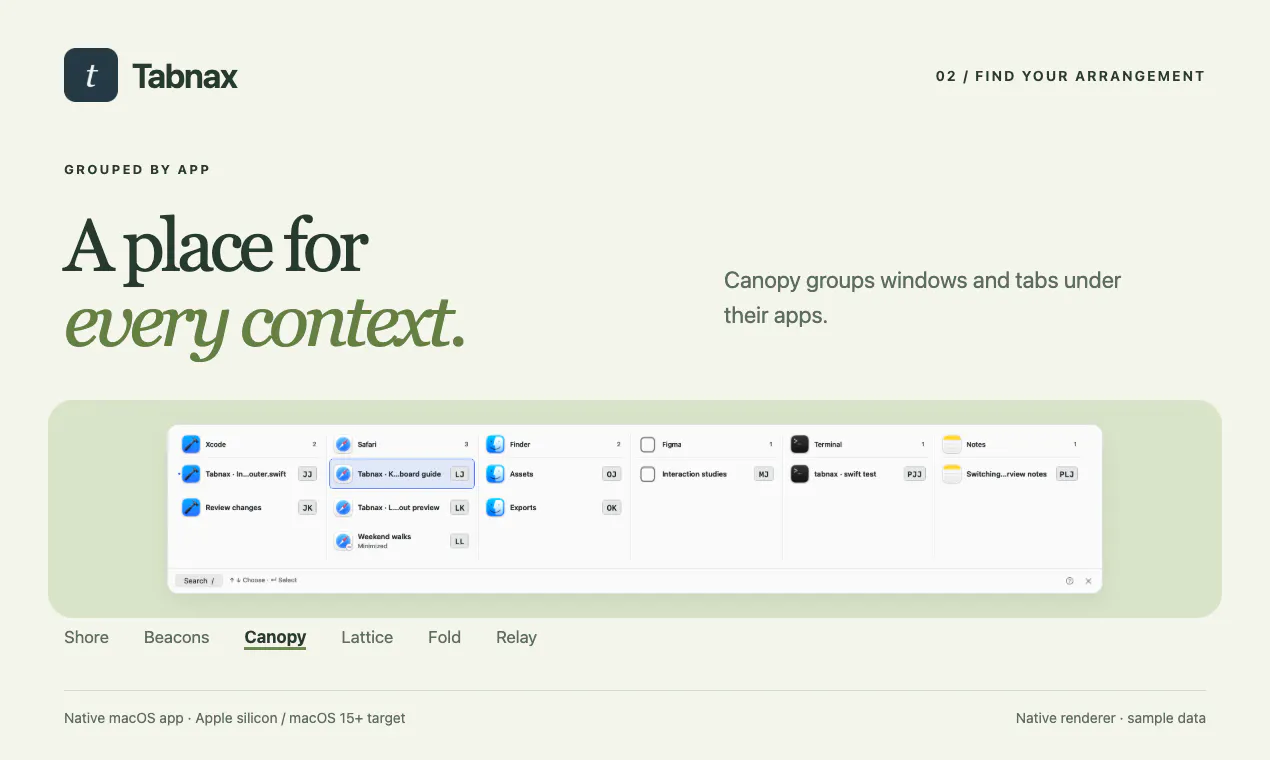The width and height of the screenshot is (1270, 760).
Task: Switch to the Beacons tab
Action: [177, 637]
